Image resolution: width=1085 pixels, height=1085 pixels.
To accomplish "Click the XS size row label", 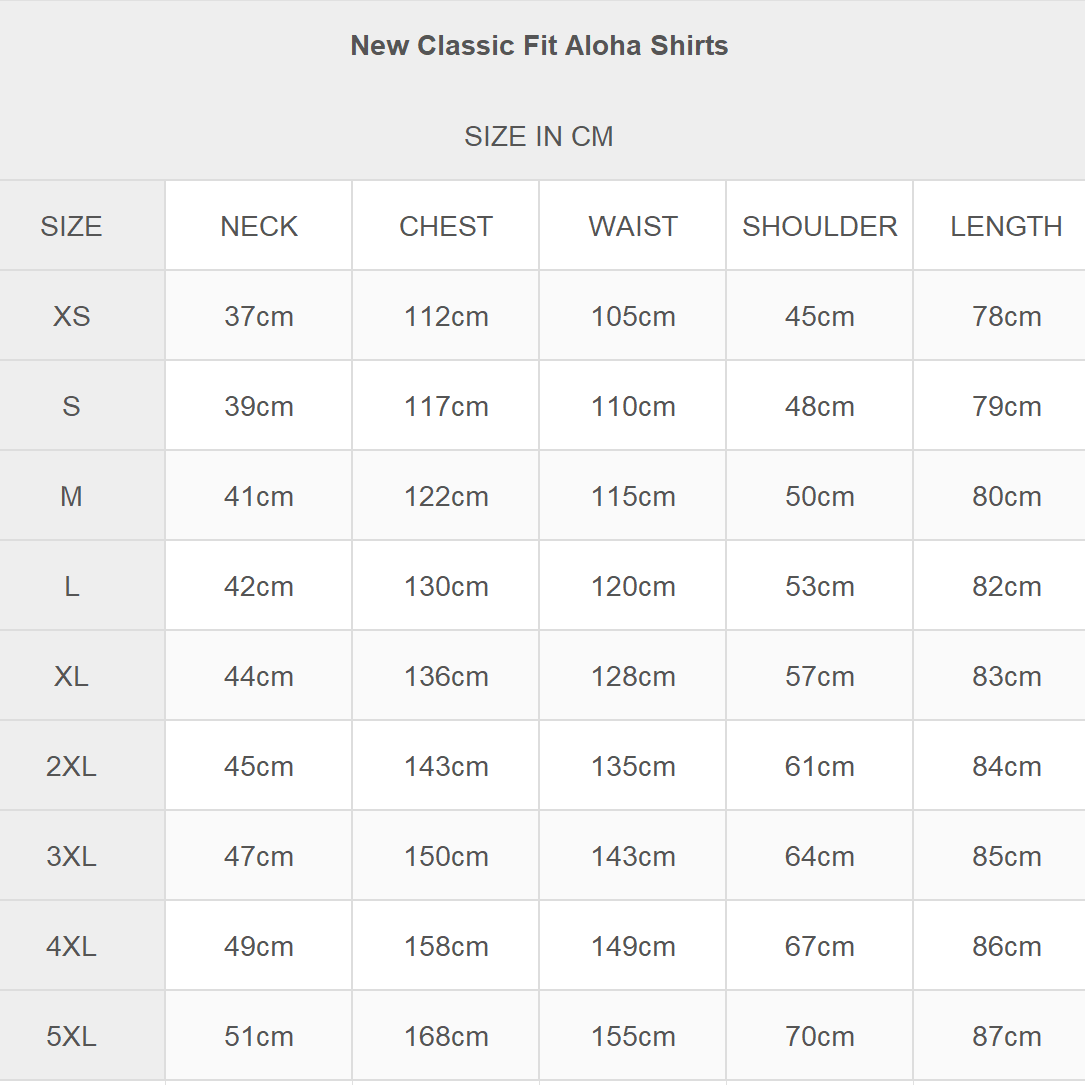I will point(71,316).
